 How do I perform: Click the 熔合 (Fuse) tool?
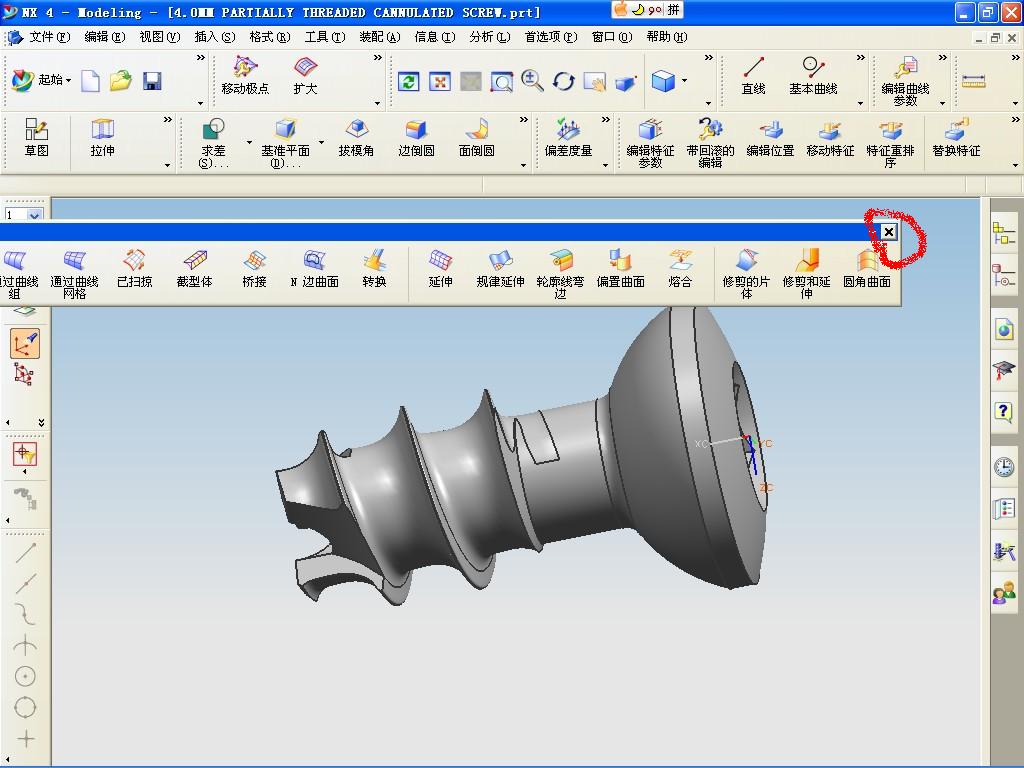click(680, 268)
